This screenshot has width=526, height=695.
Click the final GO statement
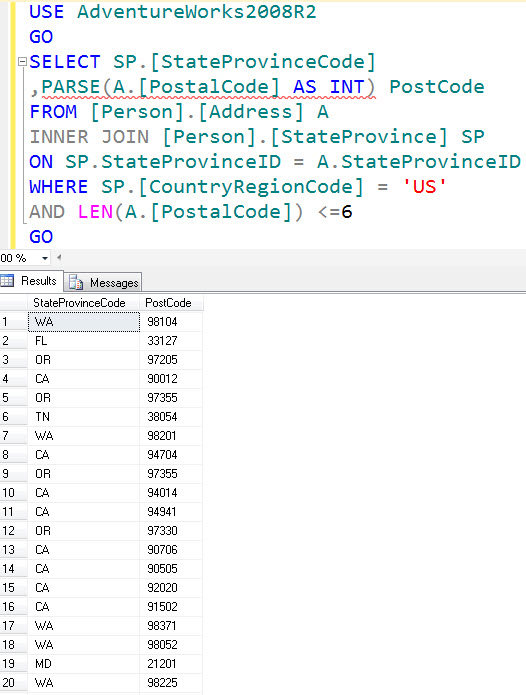41,237
